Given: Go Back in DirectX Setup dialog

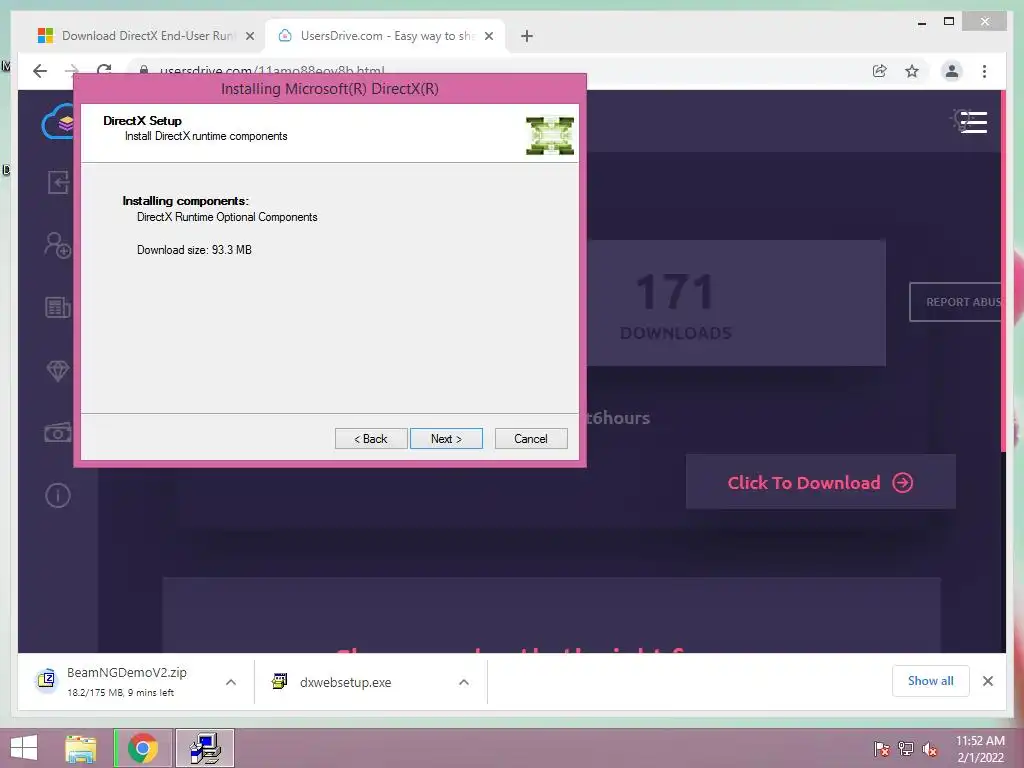Looking at the screenshot, I should pos(371,439).
